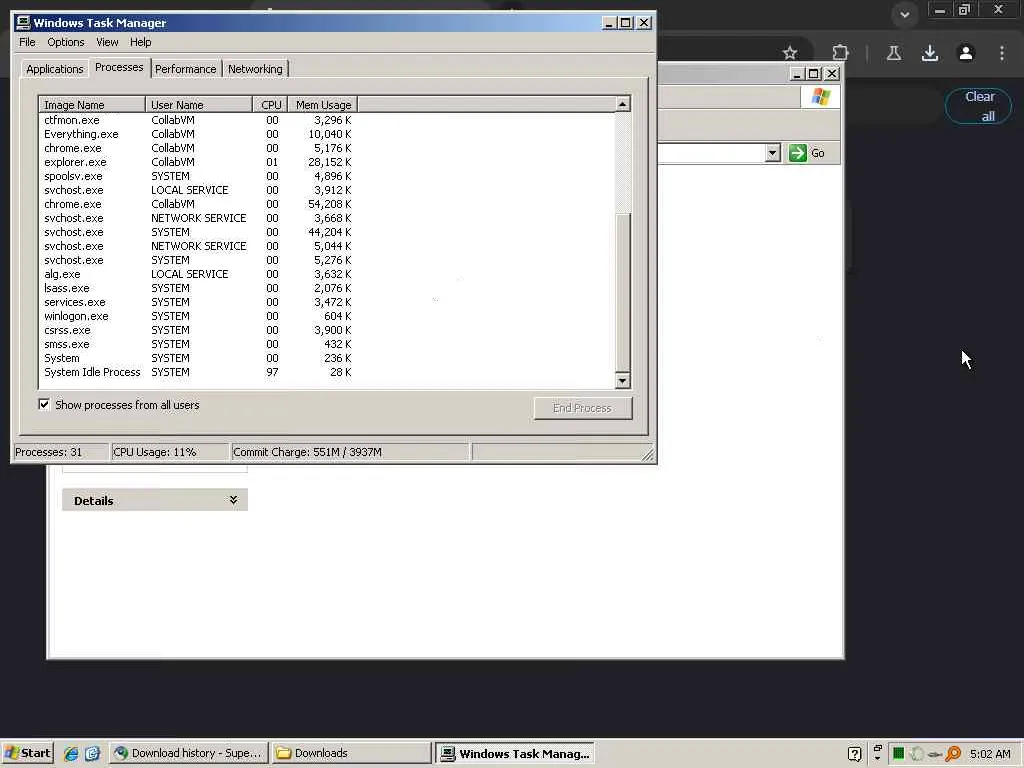Click the Task Manager title bar icon
This screenshot has height=768, width=1024.
(x=23, y=22)
